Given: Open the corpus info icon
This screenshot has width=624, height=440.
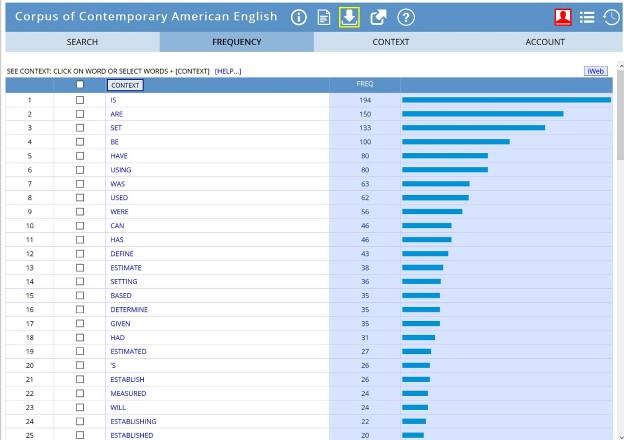Looking at the screenshot, I should point(298,17).
